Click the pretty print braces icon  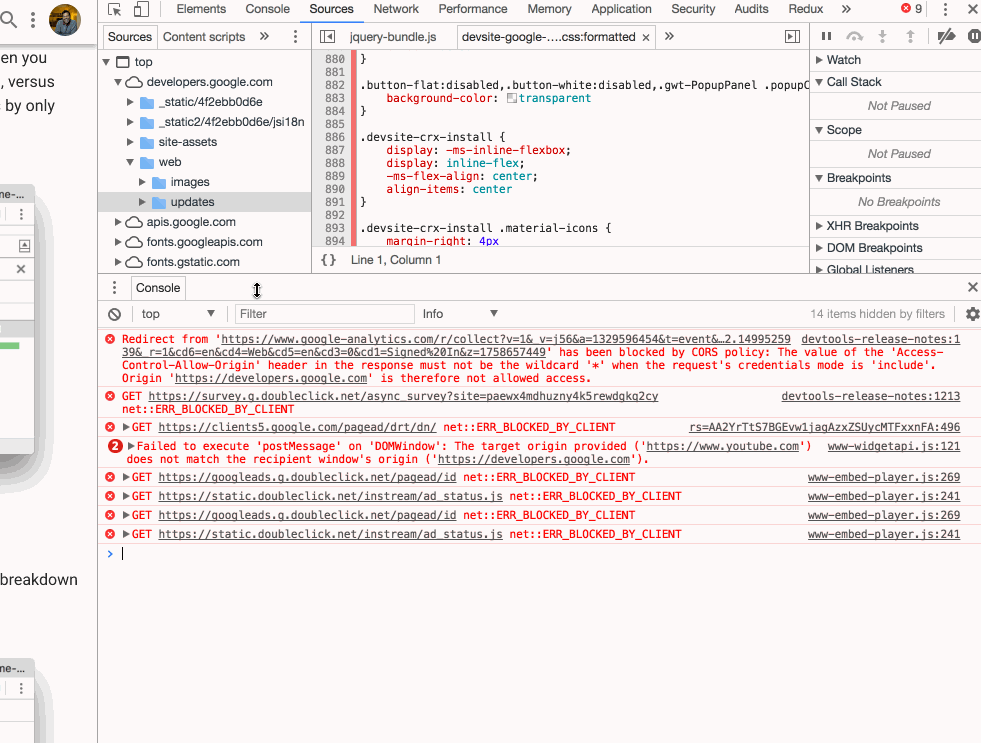326,258
